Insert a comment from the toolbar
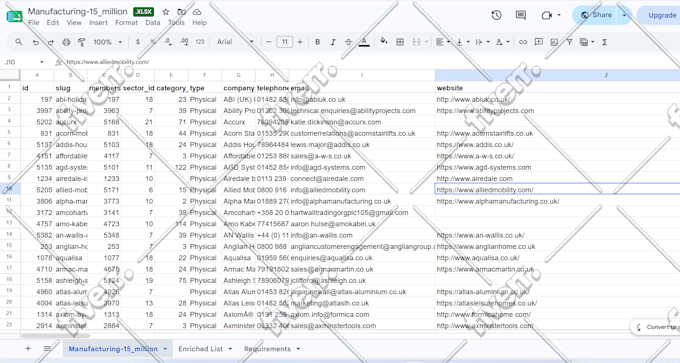 539,42
